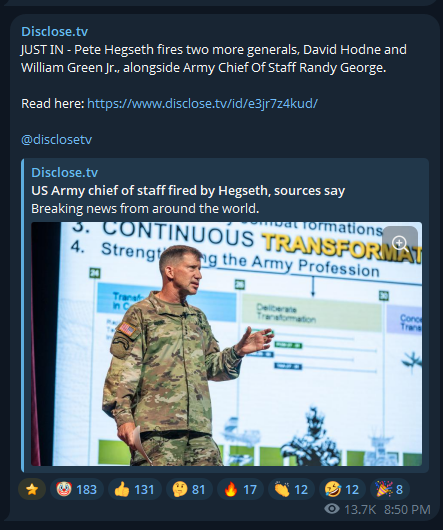Toggle the thinking face reaction with 81
Image resolution: width=443 pixels, height=530 pixels.
pos(189,489)
